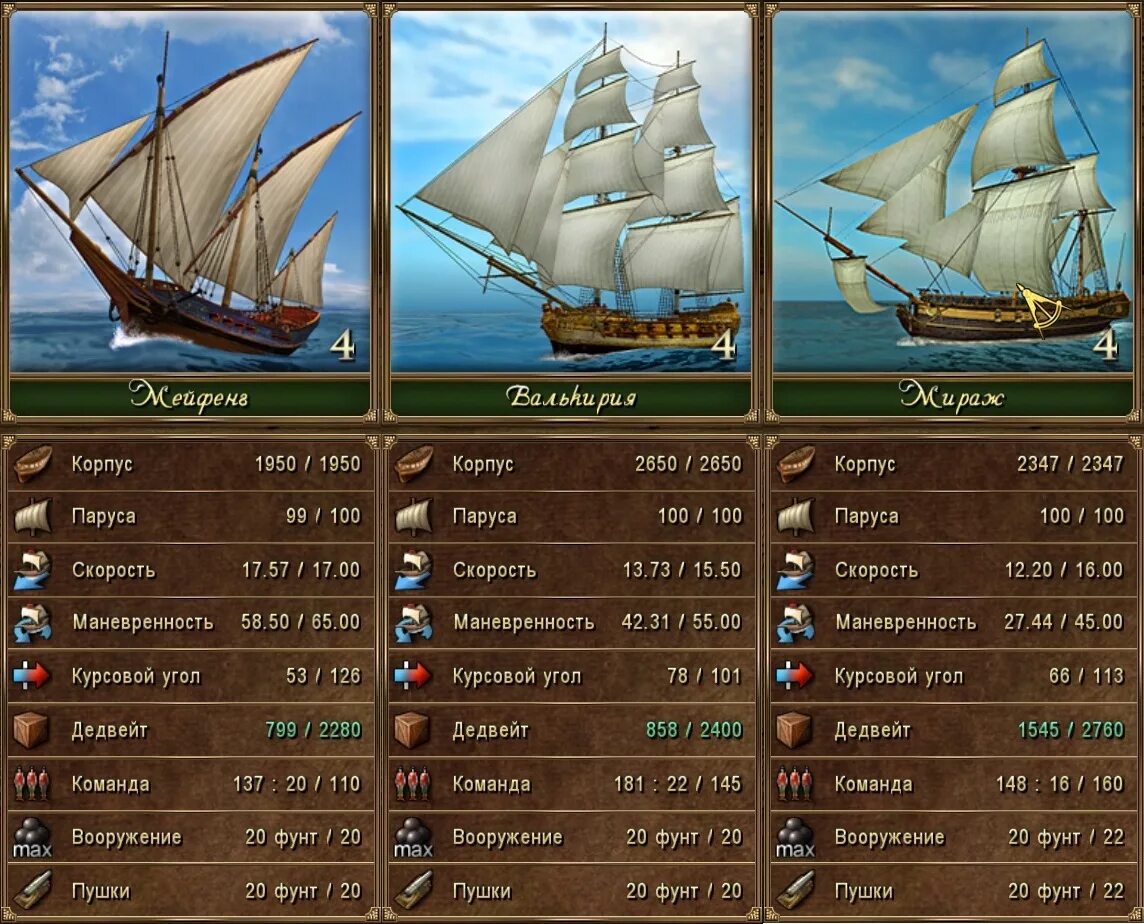Click the Корпус 2650 / 2650 row
Image resolution: width=1144 pixels, height=924 pixels.
[x=571, y=464]
